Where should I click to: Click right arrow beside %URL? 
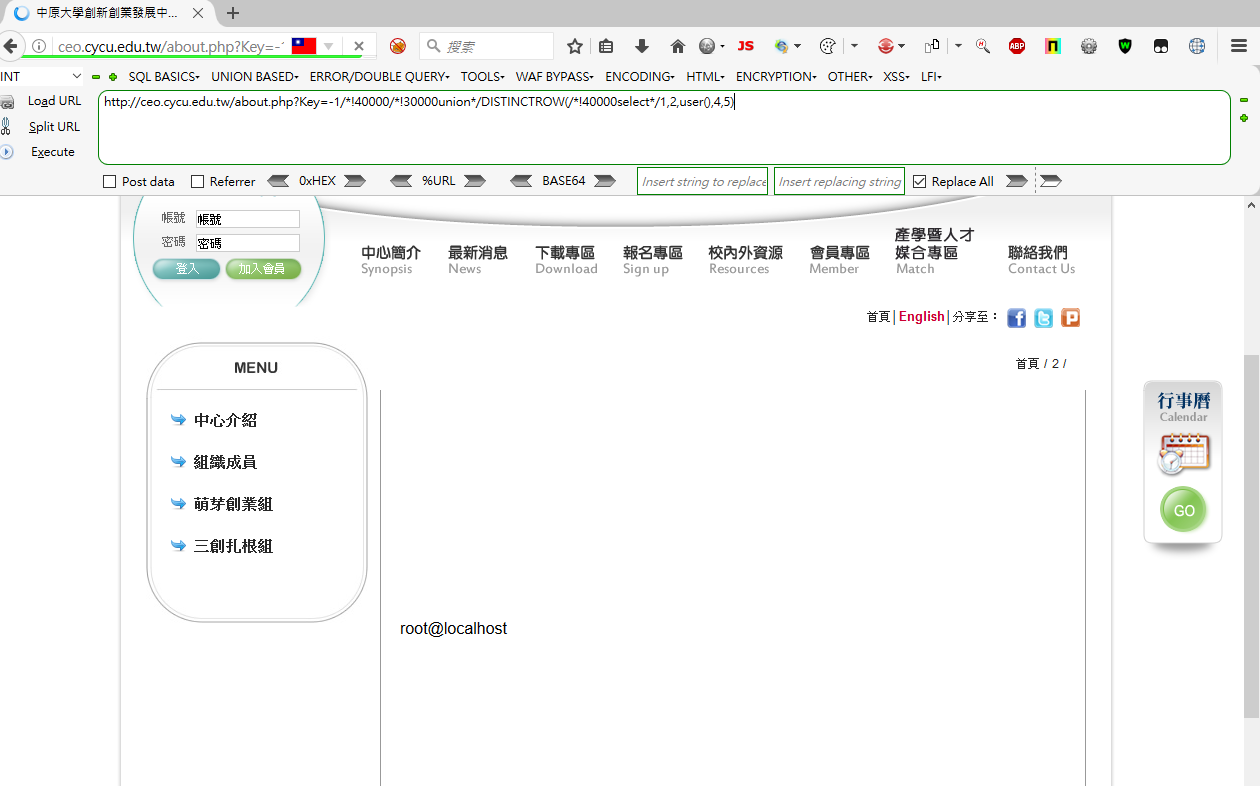[474, 181]
